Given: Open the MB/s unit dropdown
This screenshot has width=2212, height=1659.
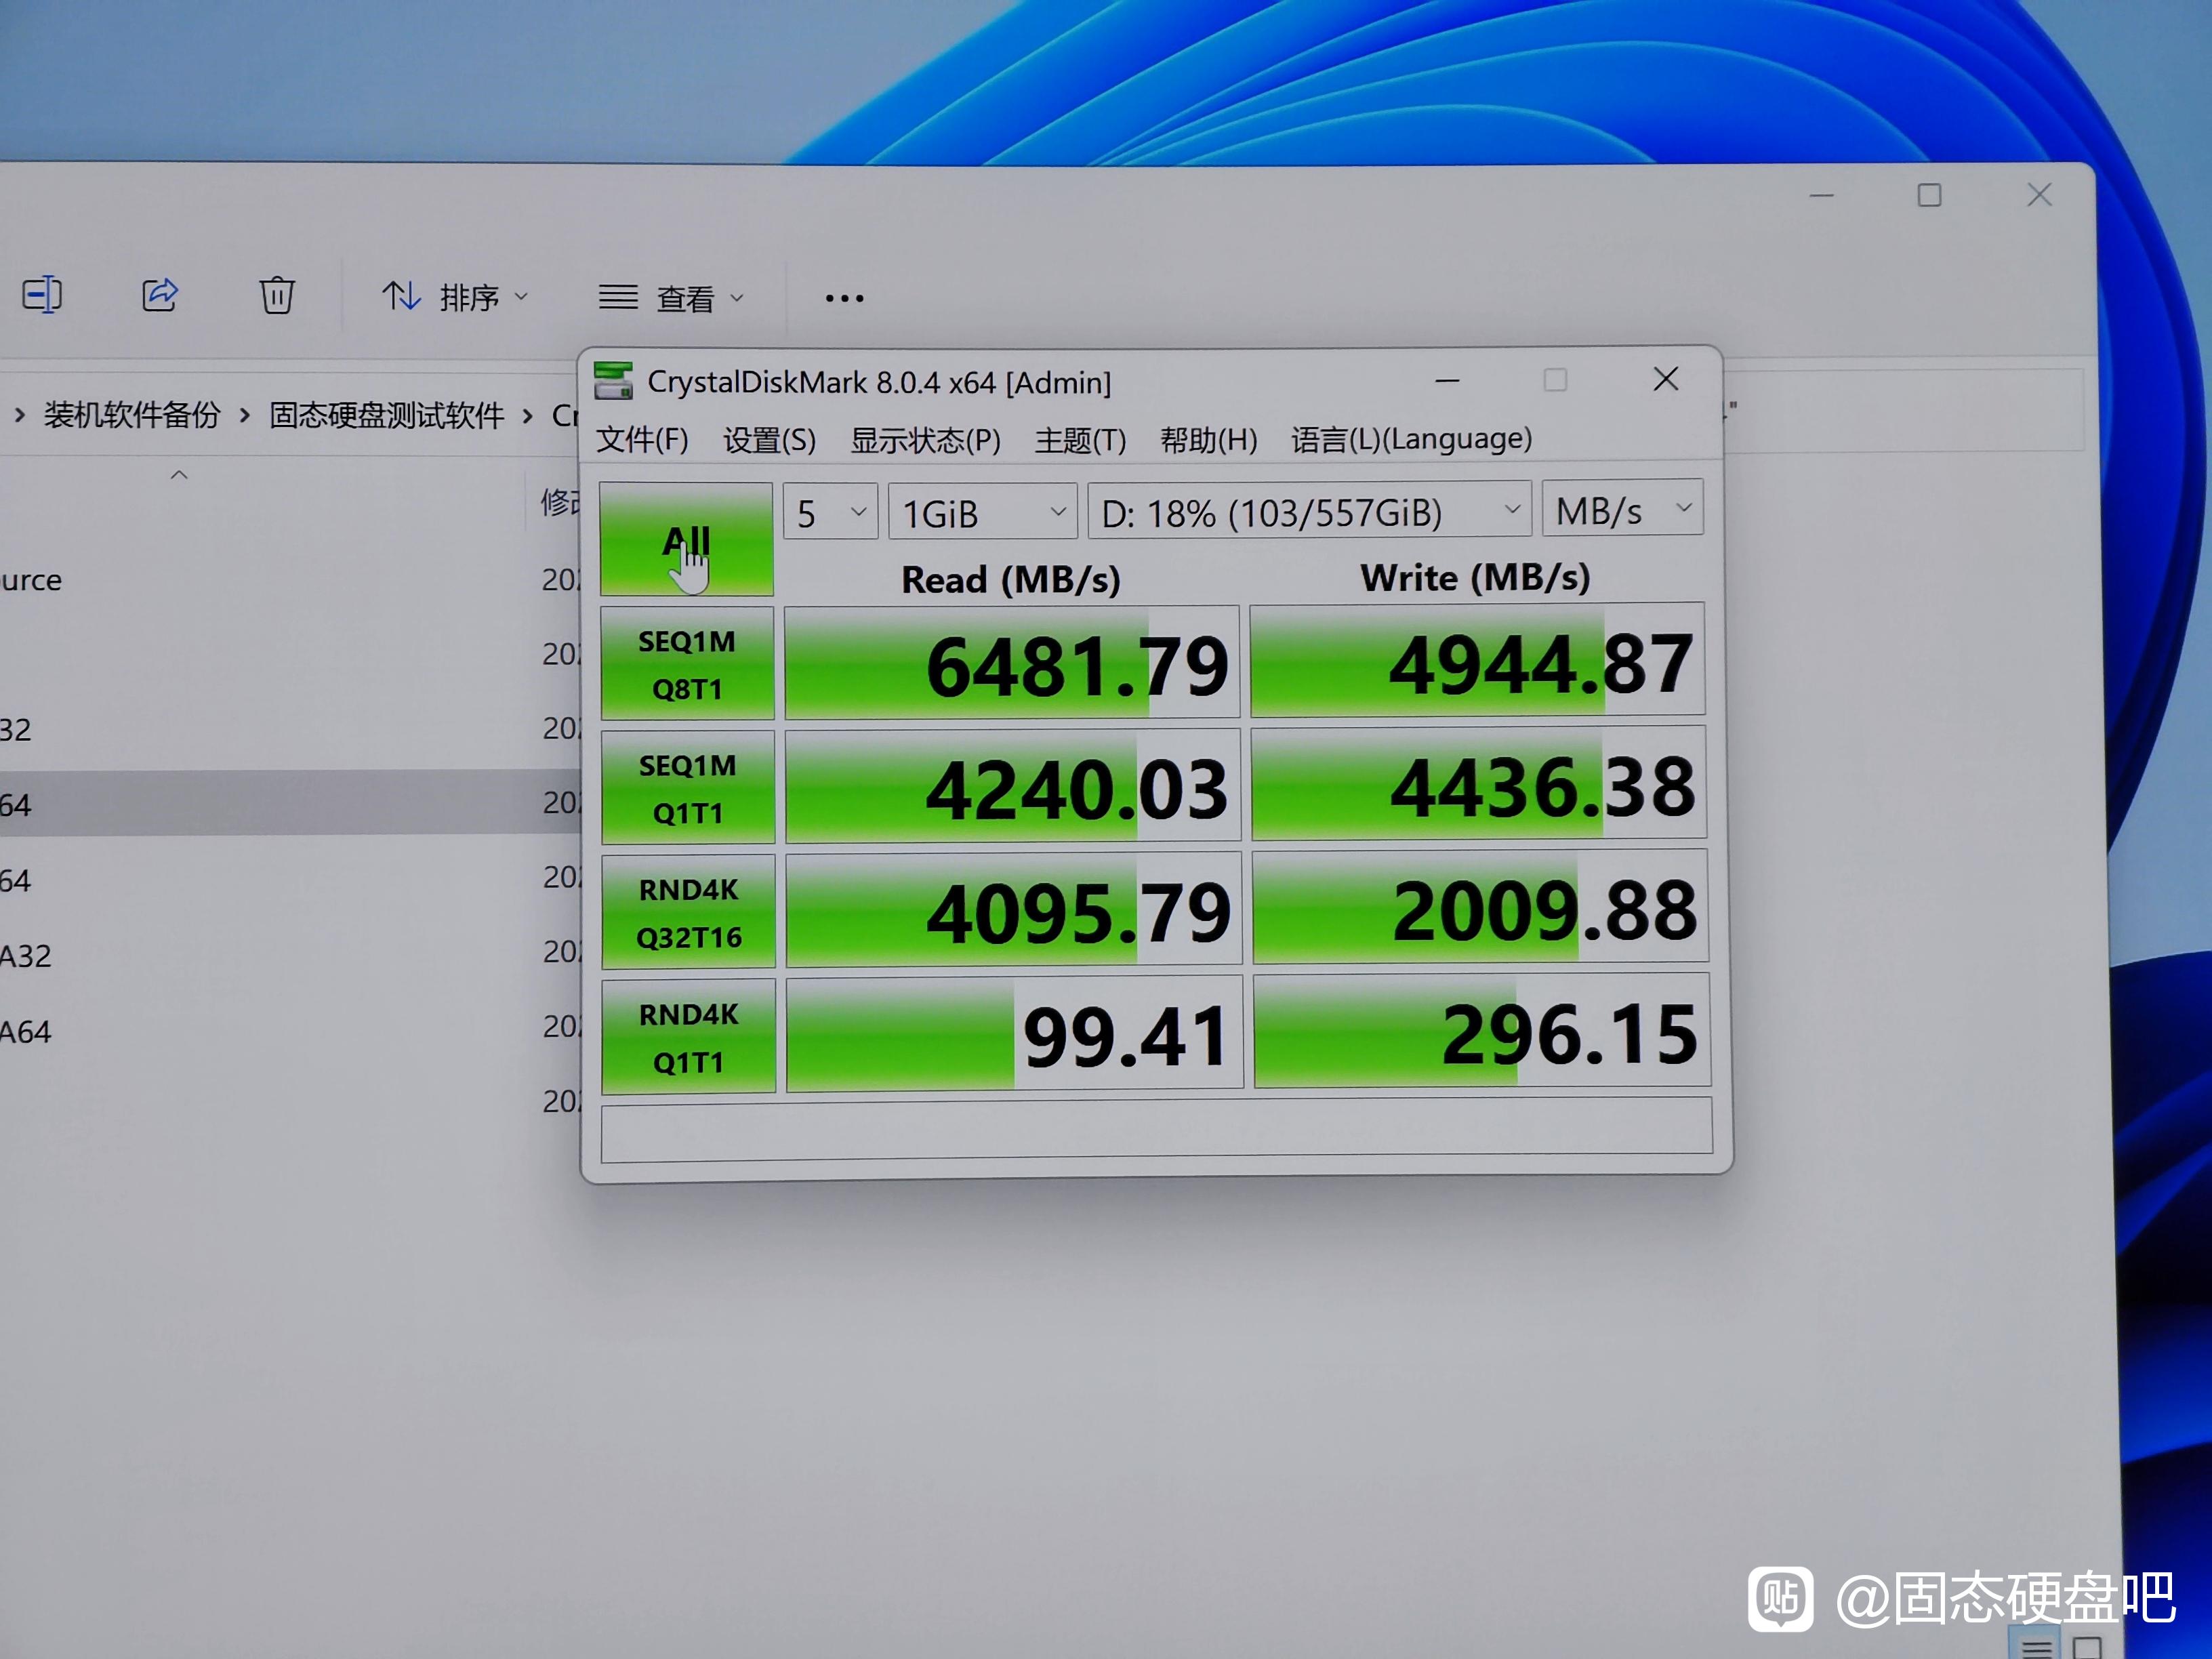Looking at the screenshot, I should (x=1622, y=509).
